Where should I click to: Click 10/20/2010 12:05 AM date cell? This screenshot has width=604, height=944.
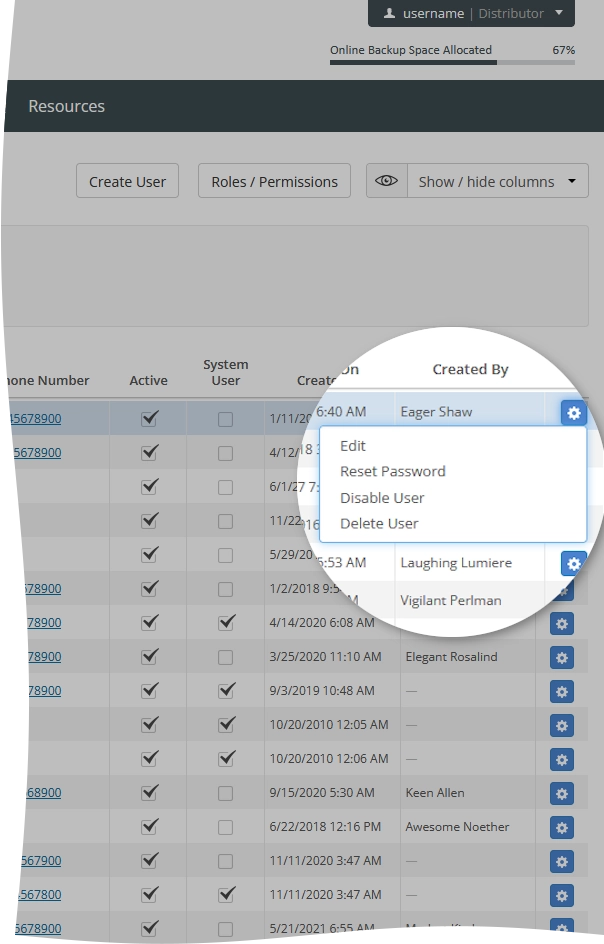(x=329, y=725)
